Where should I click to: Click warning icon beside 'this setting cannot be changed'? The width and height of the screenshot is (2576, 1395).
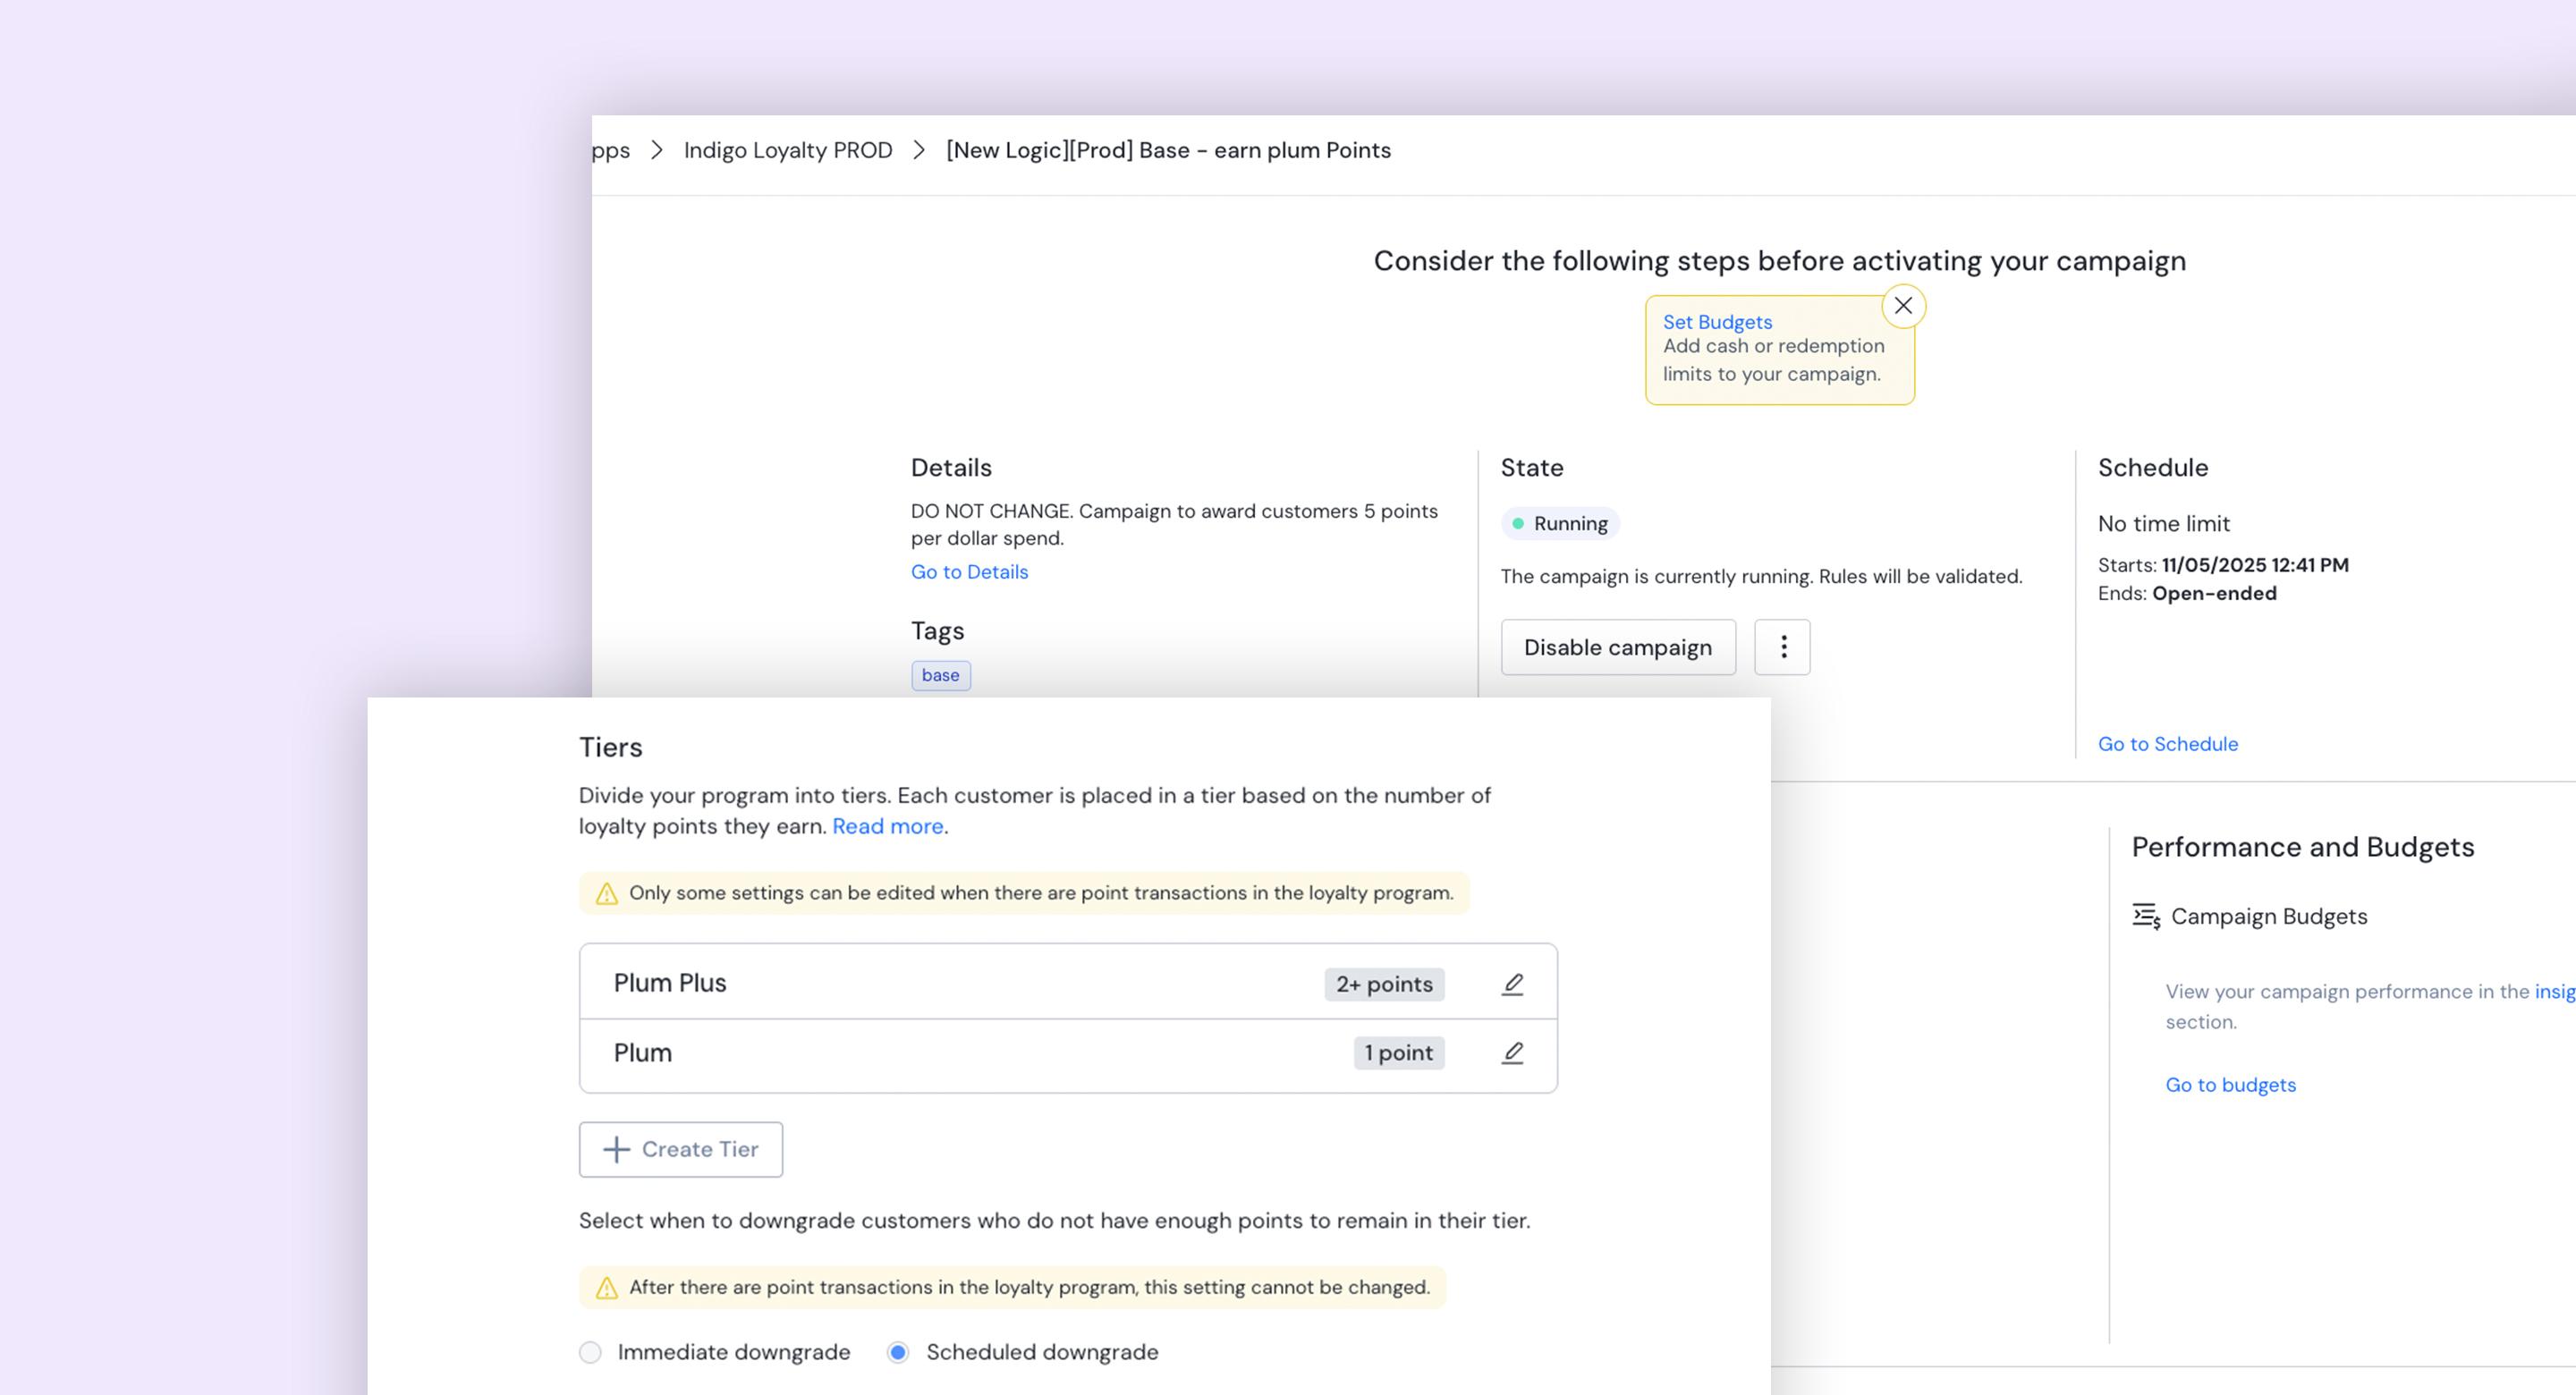606,1288
